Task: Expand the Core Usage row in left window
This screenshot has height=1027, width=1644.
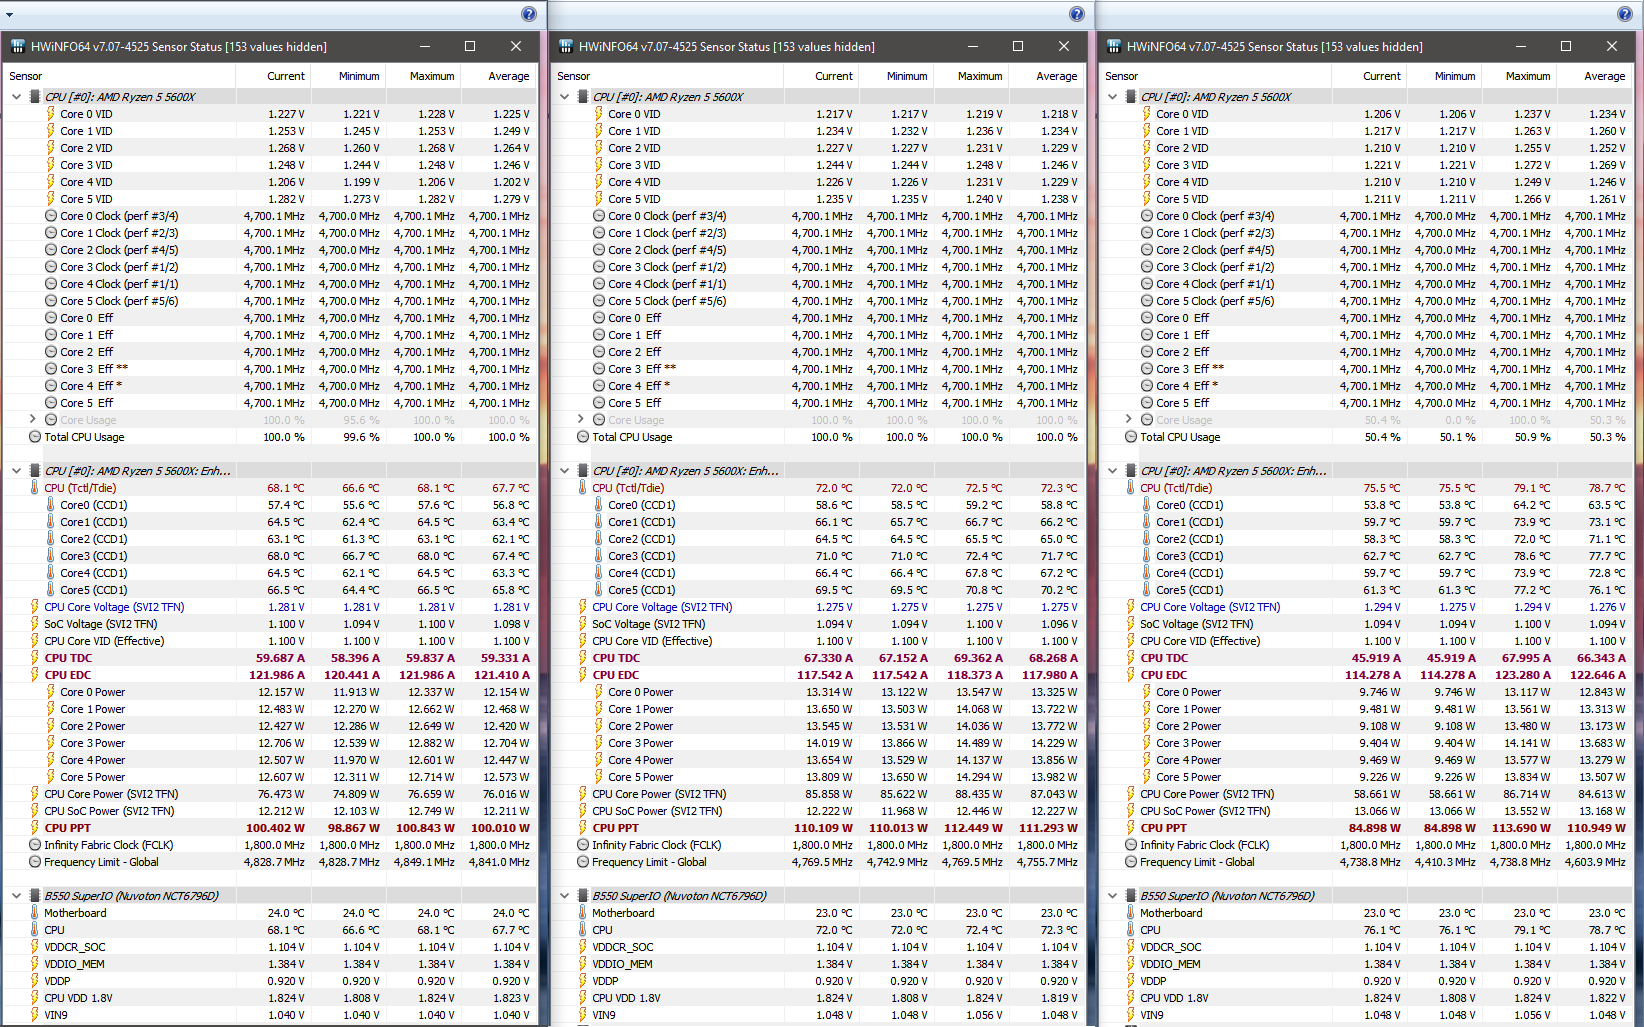Action: tap(32, 420)
